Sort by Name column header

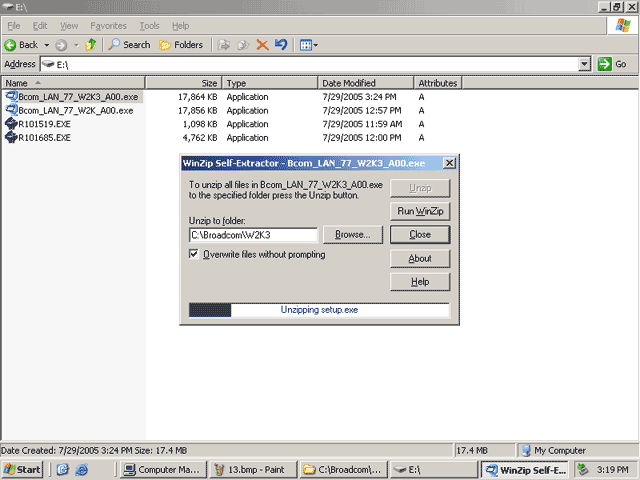click(x=73, y=83)
